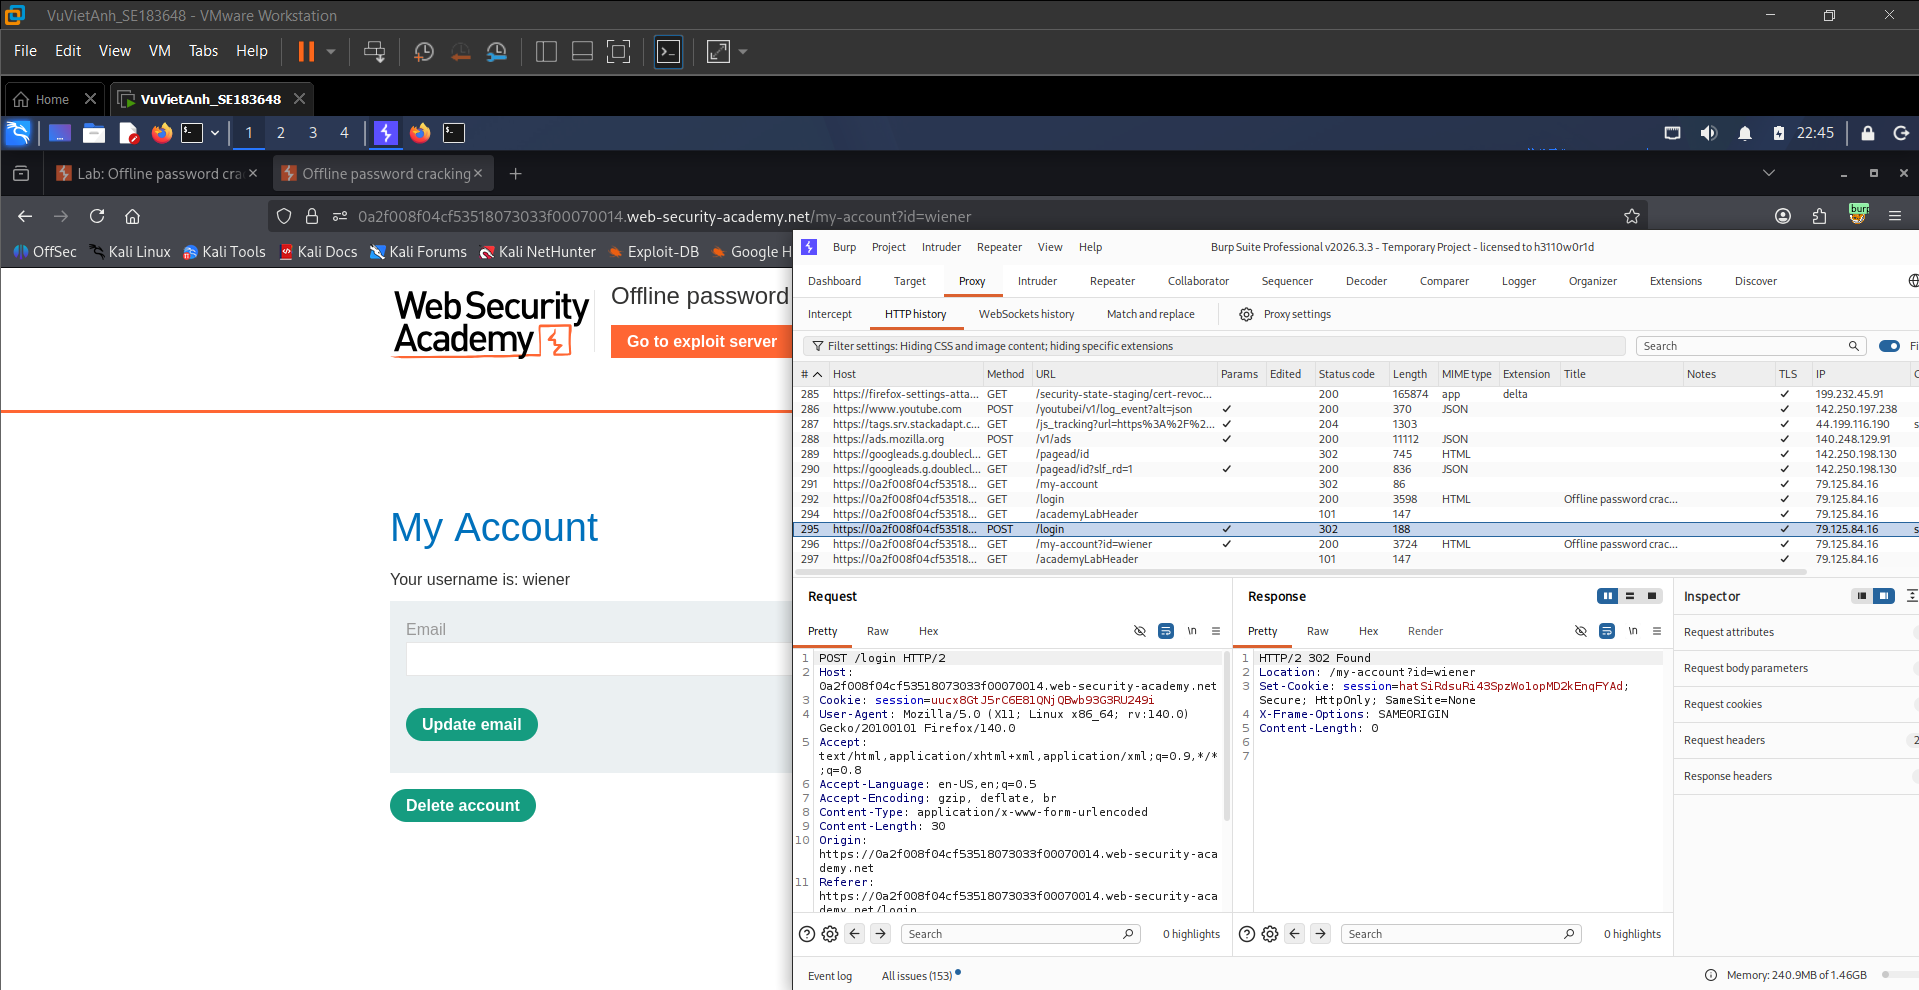The width and height of the screenshot is (1919, 990).
Task: Enter VMware full screen mode
Action: point(619,51)
